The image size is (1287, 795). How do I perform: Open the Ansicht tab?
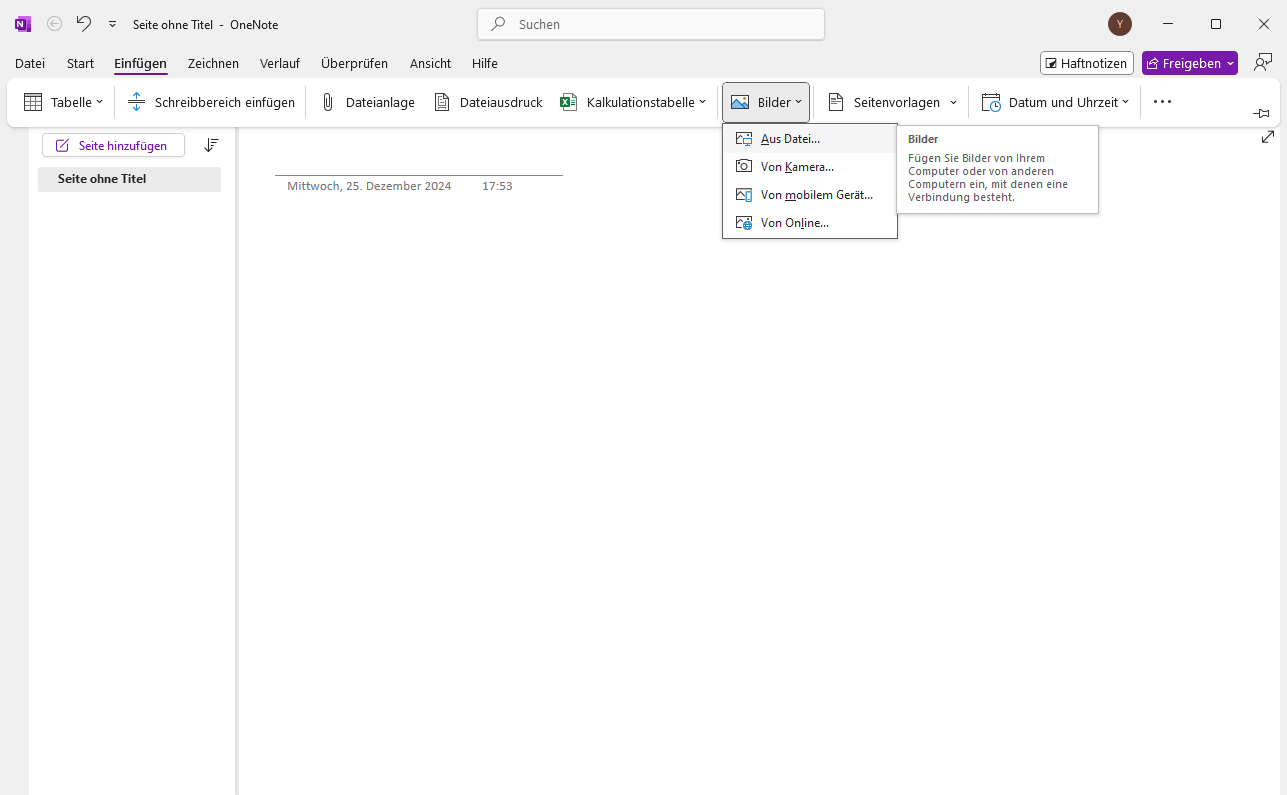(430, 63)
